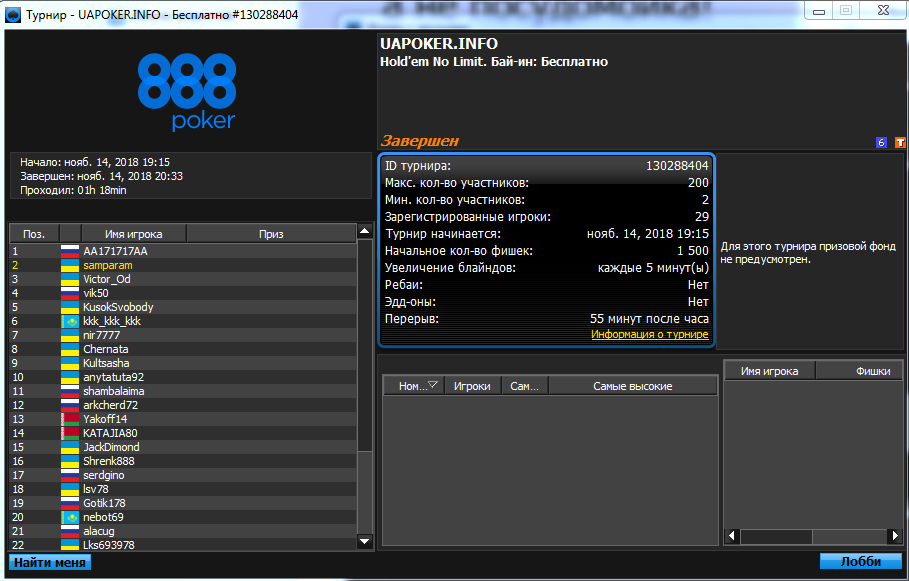Select player Shrenk888 row
The width and height of the screenshot is (909, 581).
coord(183,461)
